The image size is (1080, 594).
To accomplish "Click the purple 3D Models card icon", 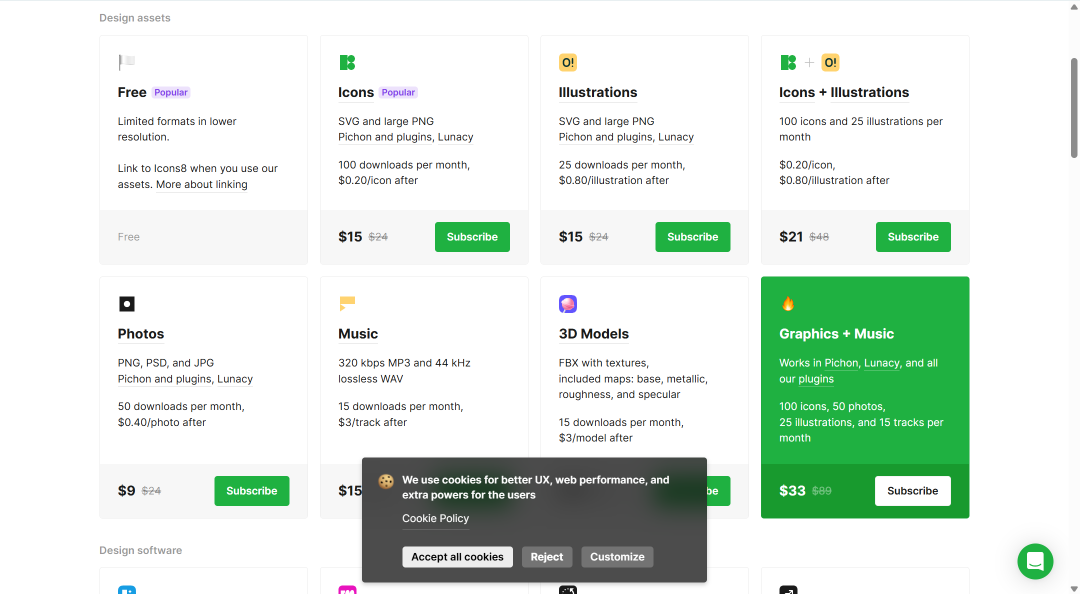I will point(568,304).
